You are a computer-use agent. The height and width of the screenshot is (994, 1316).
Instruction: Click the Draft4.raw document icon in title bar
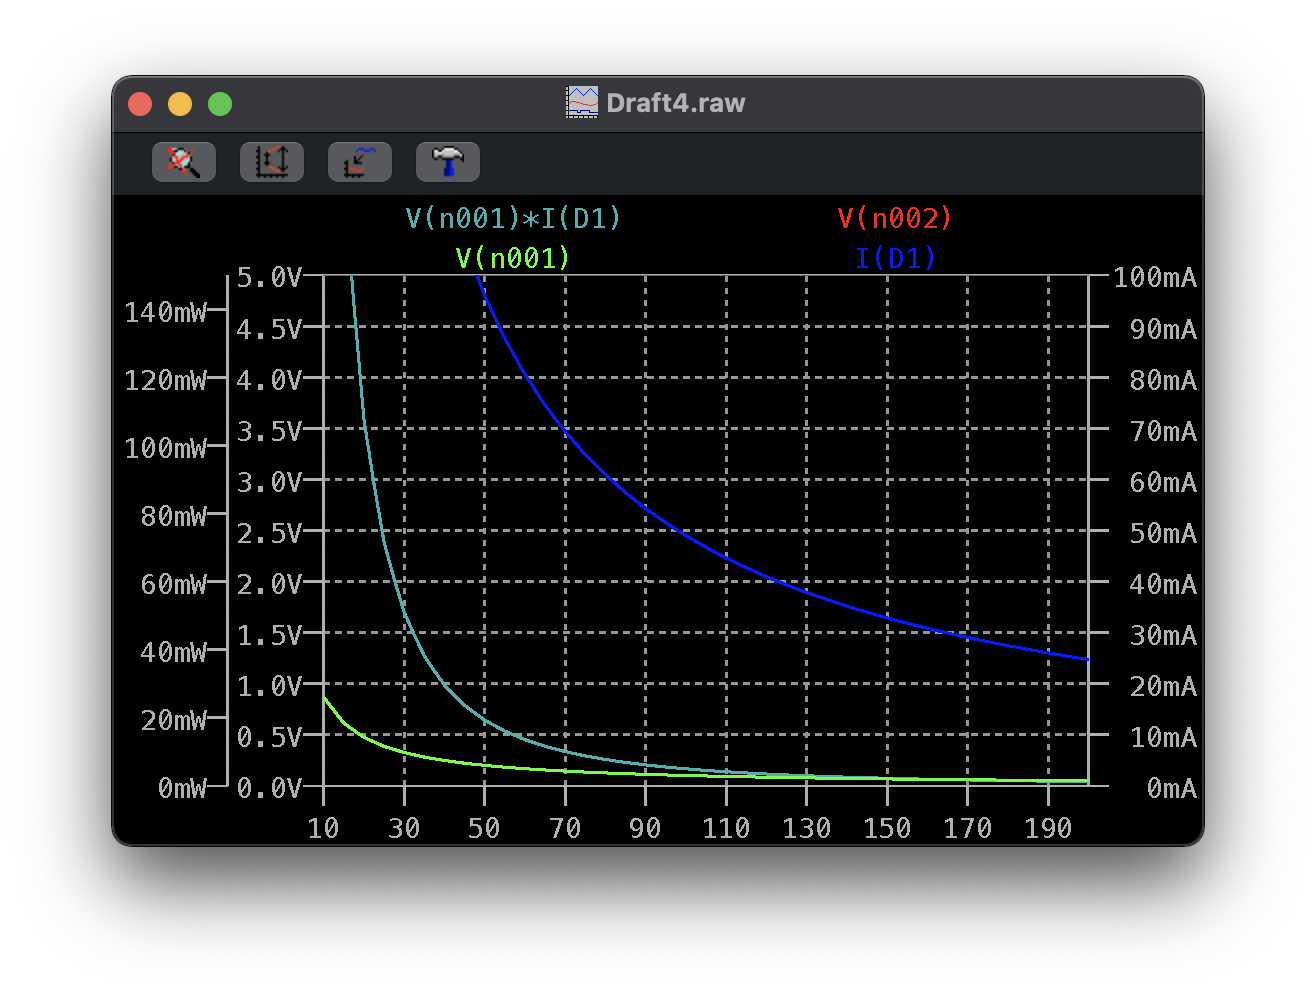(581, 103)
